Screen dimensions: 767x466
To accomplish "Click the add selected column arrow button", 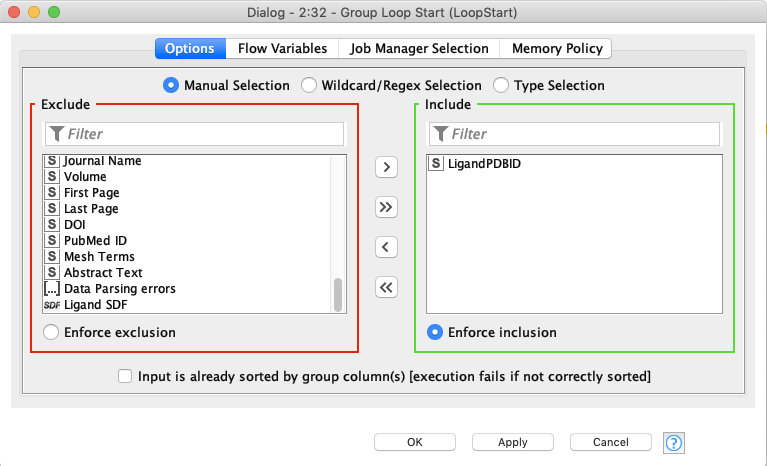I will pos(386,166).
